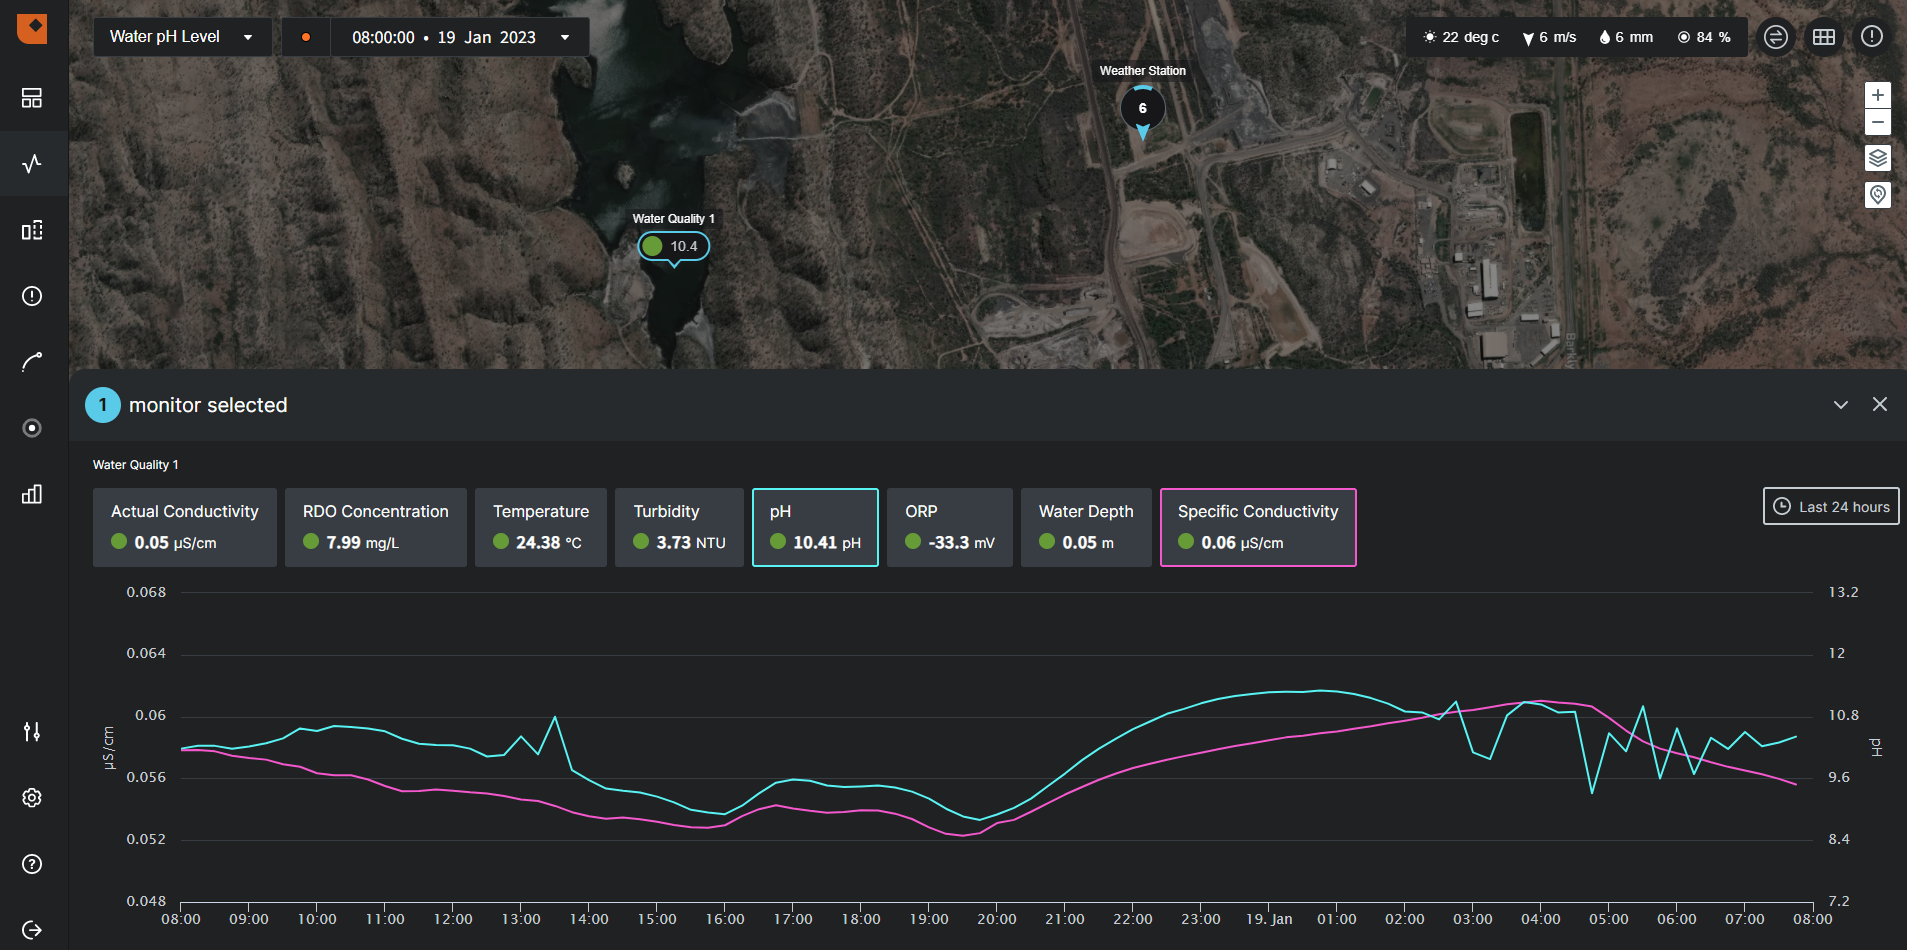Screen dimensions: 1907x950
Task: Enable the Turbidity metric on the chart
Action: (x=679, y=527)
